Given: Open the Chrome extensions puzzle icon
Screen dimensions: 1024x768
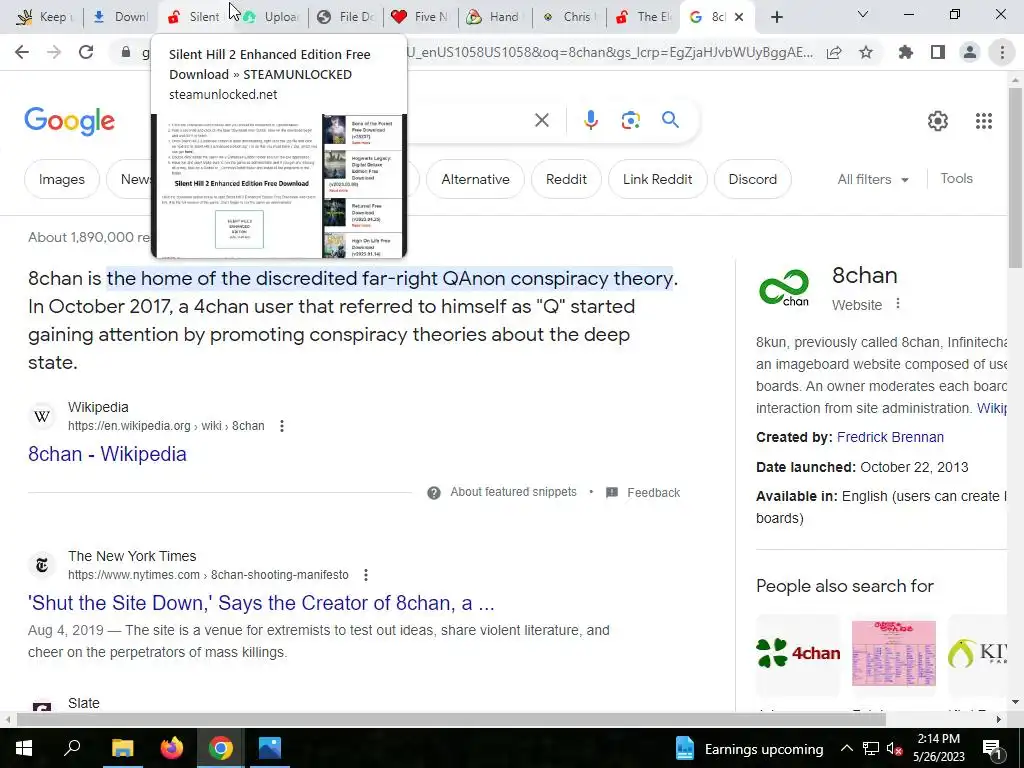Looking at the screenshot, I should 906,52.
